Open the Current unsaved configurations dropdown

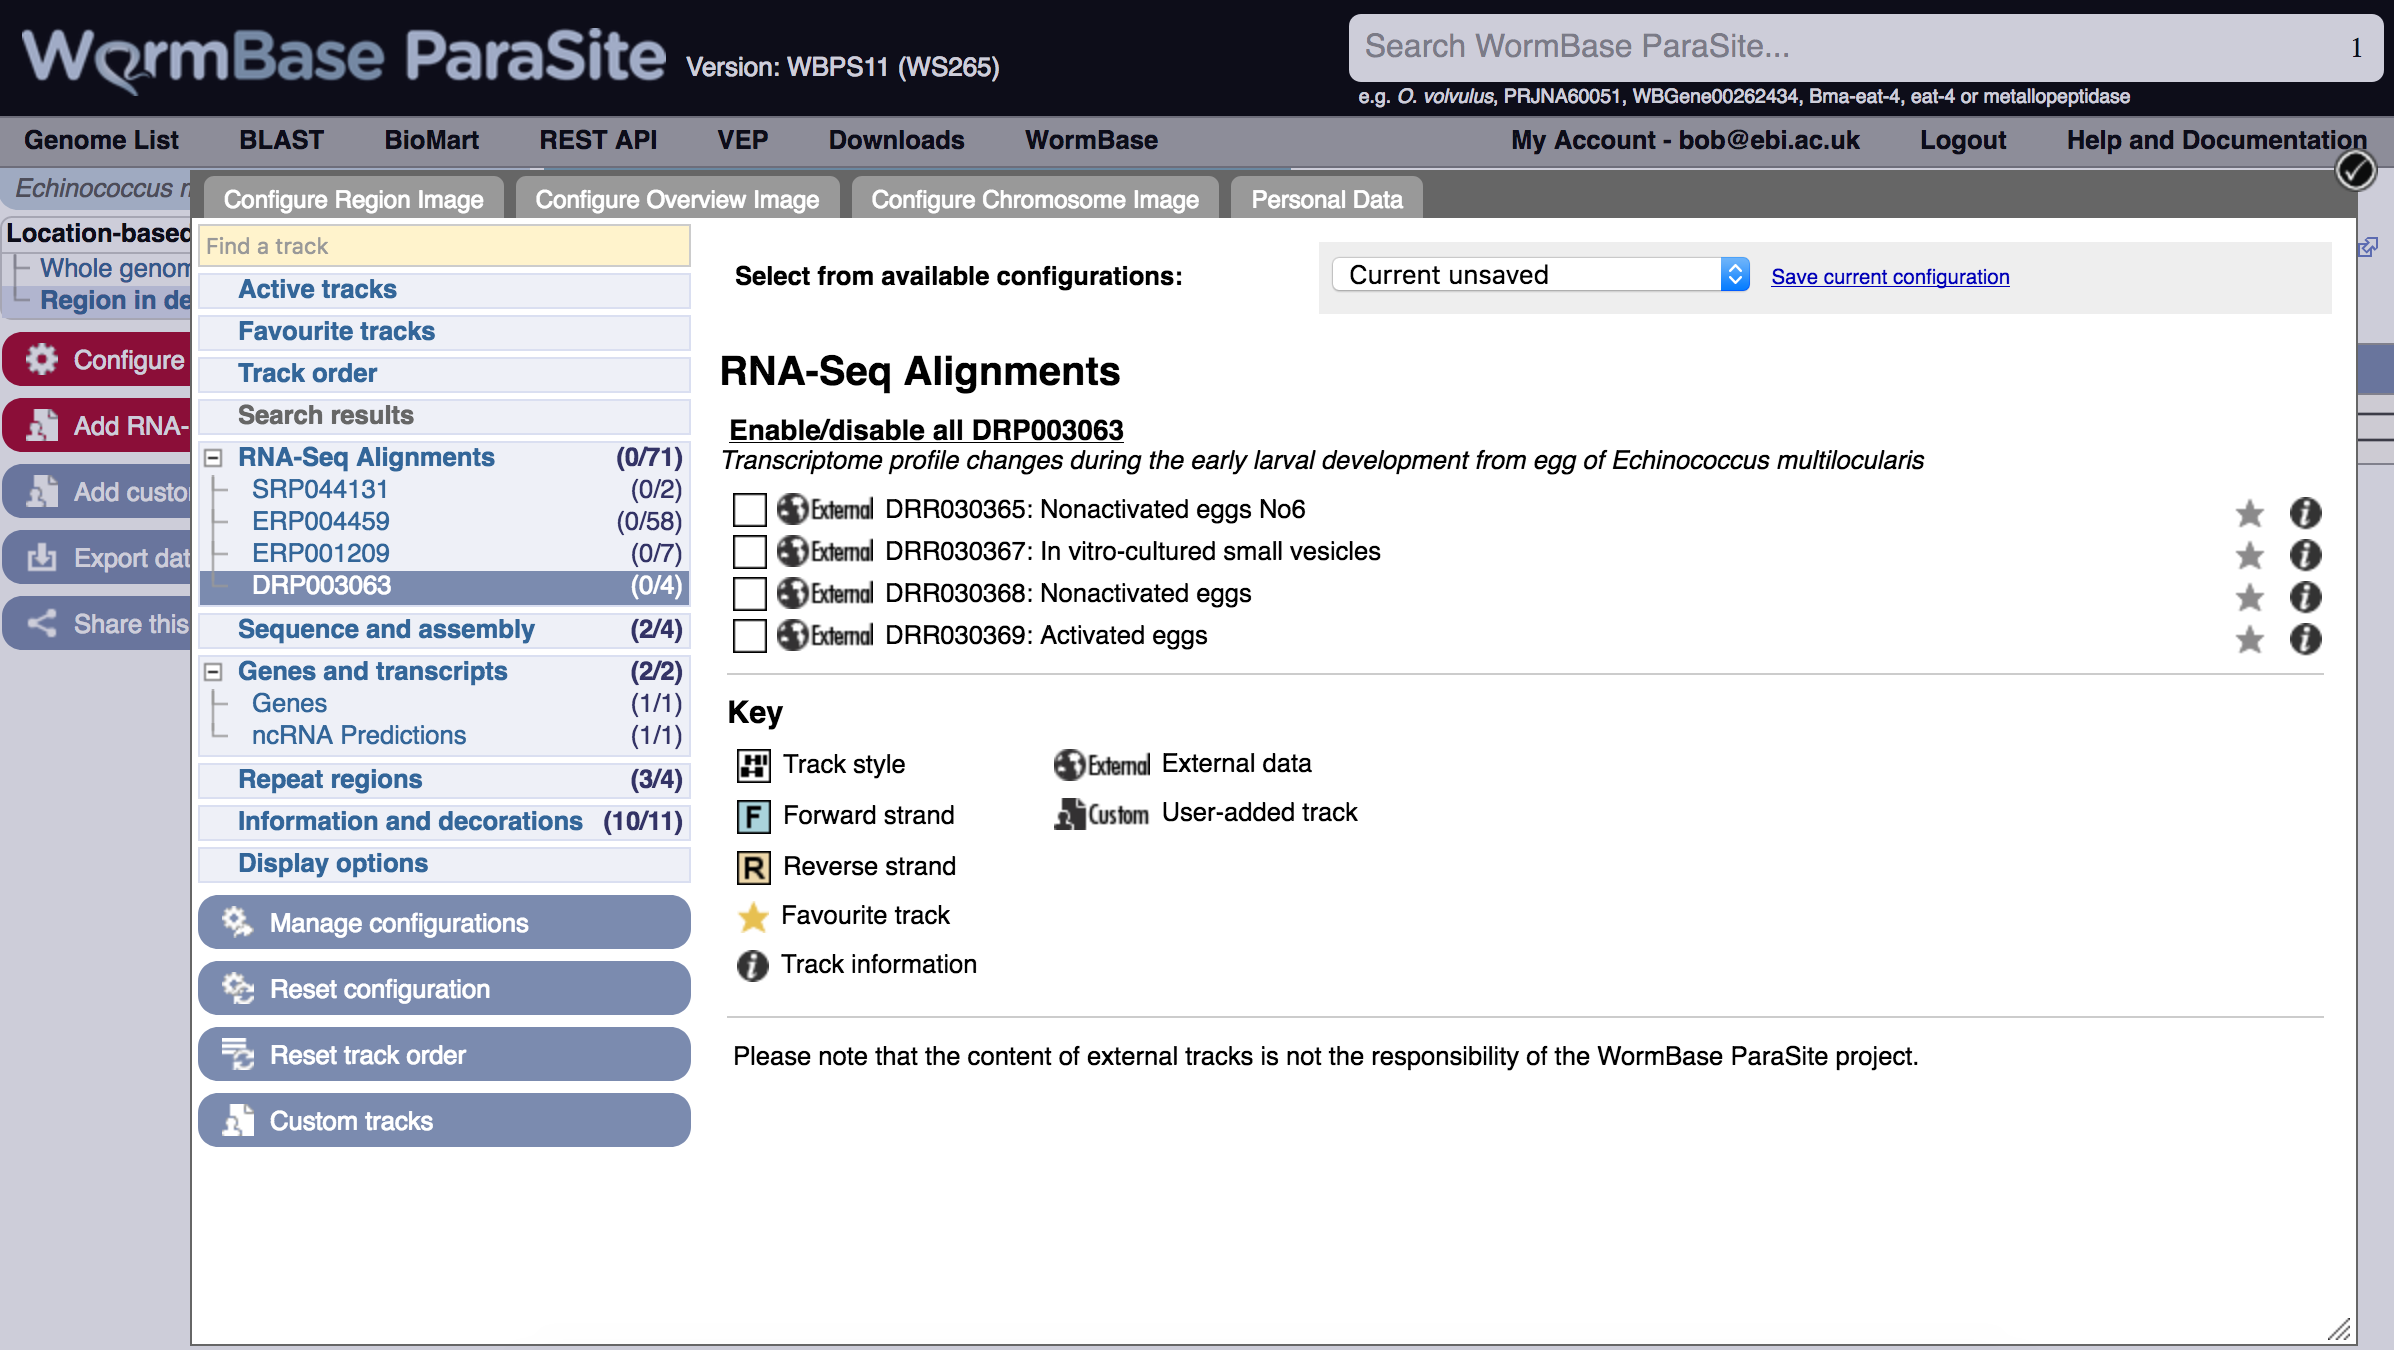[x=1540, y=275]
